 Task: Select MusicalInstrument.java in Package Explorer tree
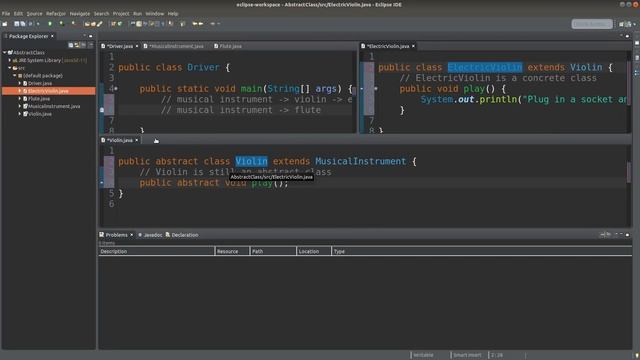point(54,106)
